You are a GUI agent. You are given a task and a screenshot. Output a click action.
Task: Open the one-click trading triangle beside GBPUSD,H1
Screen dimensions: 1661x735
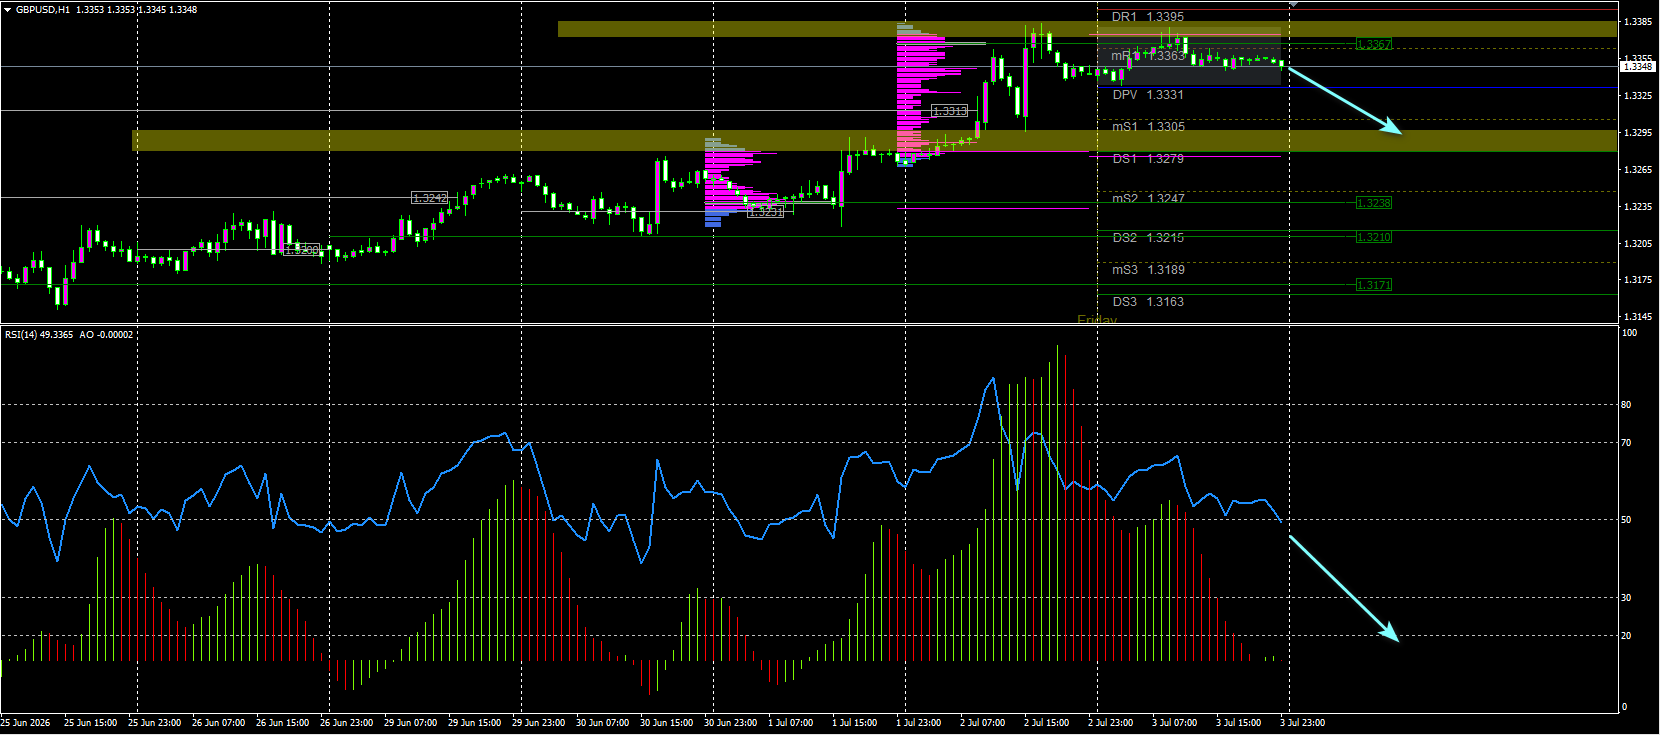point(7,9)
